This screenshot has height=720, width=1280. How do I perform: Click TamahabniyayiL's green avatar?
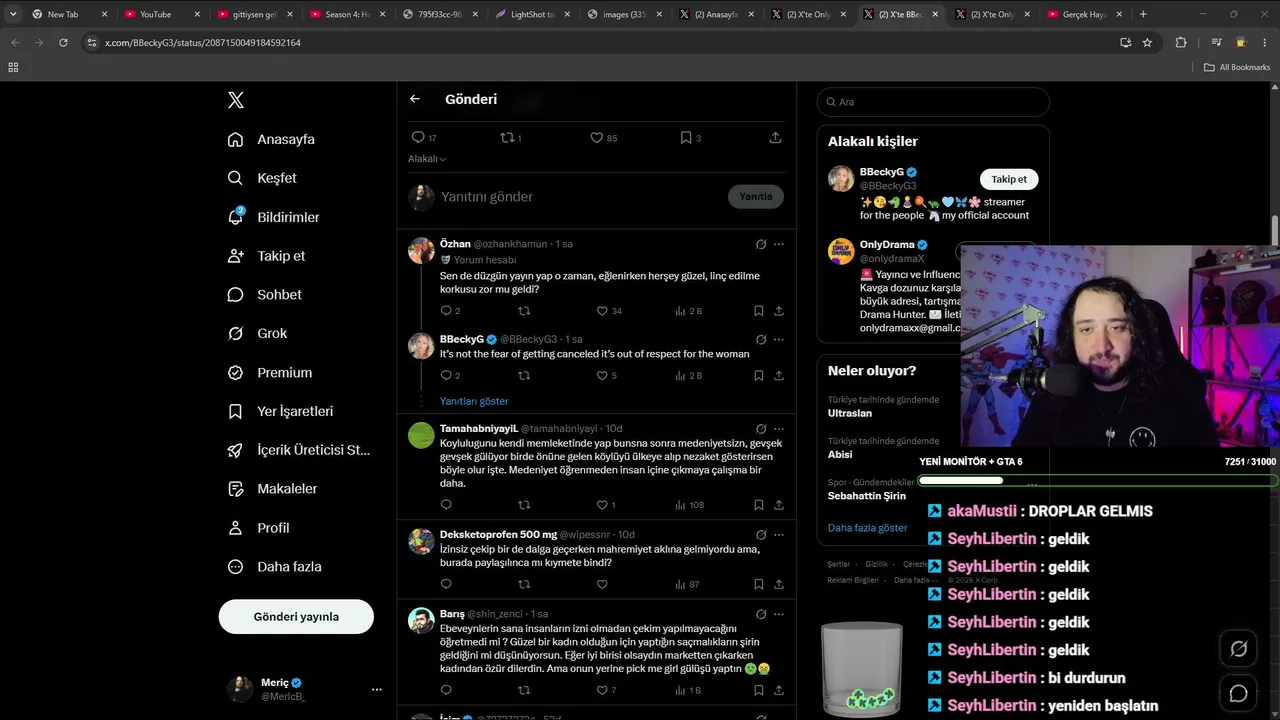pyautogui.click(x=421, y=435)
